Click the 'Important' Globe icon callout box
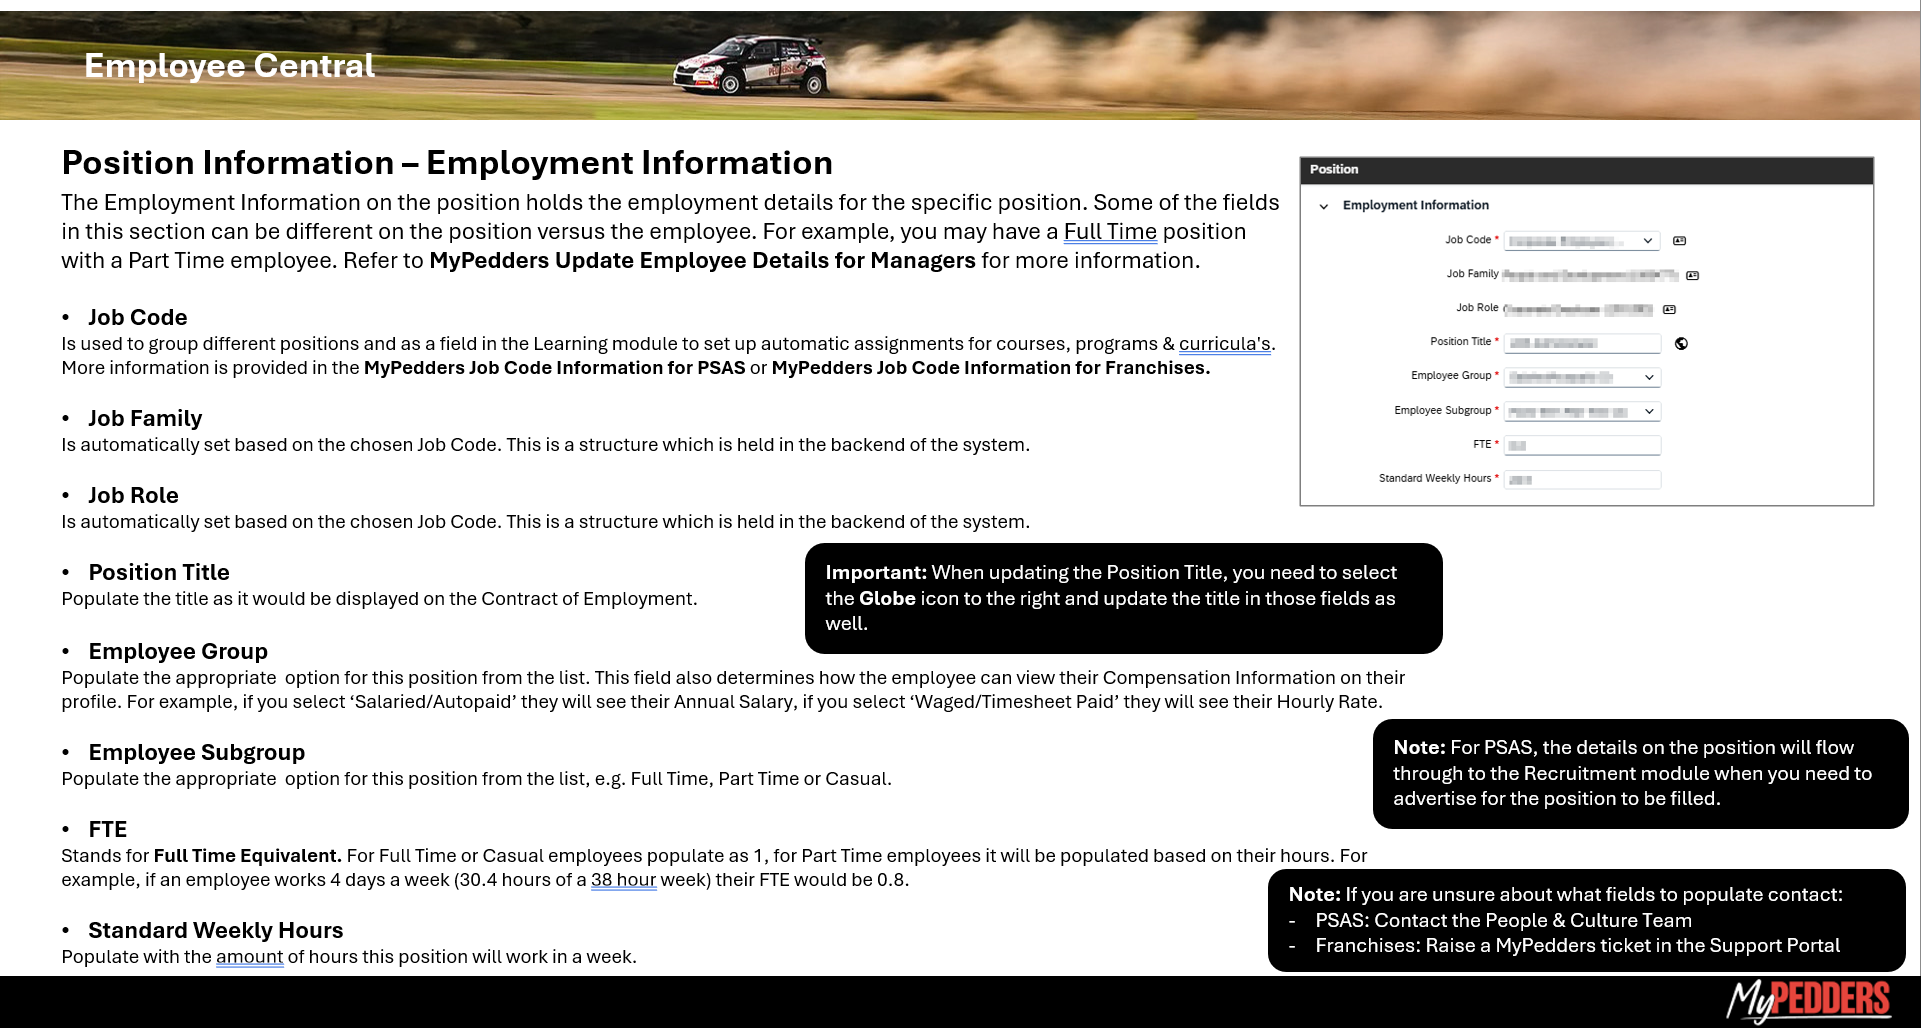Viewport: 1921px width, 1028px height. (x=1122, y=598)
